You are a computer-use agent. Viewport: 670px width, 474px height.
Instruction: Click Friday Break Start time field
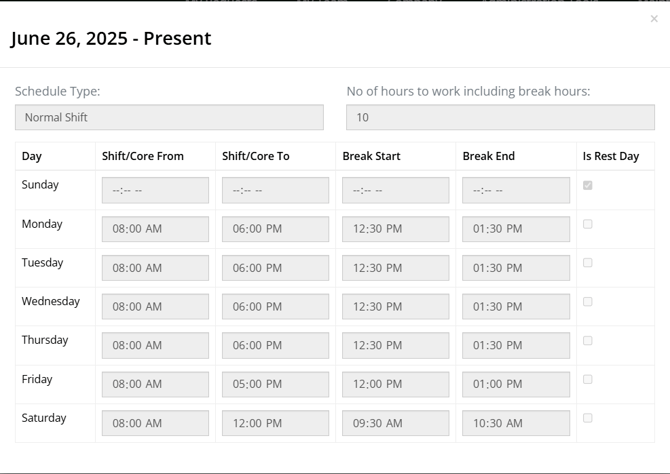395,384
